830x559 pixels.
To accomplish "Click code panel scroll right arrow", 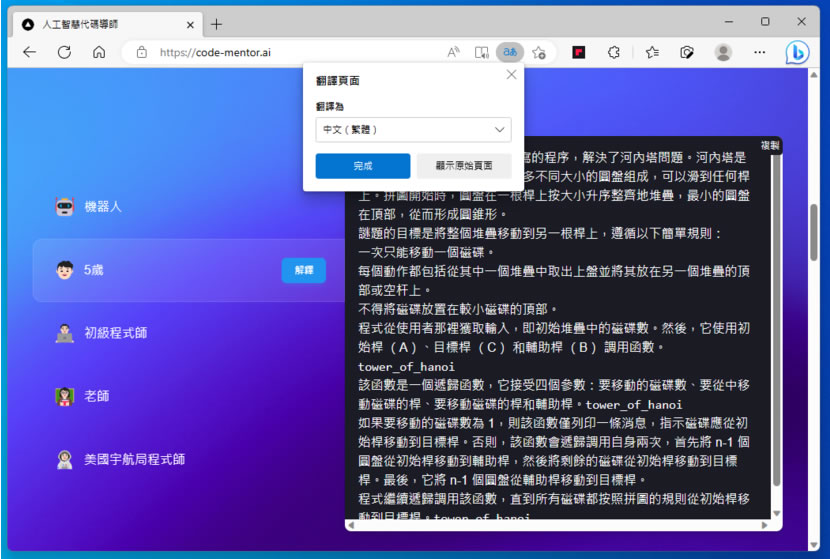I will click(764, 525).
